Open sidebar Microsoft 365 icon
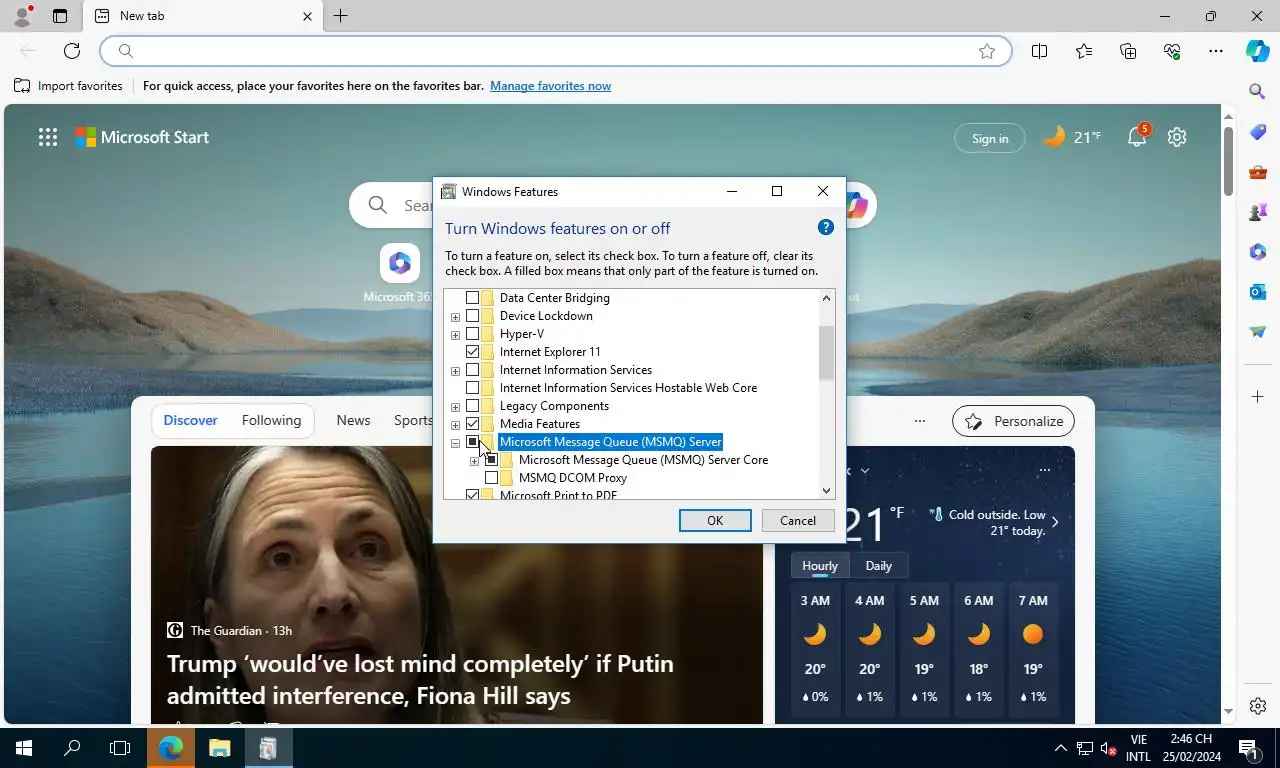 point(1258,252)
